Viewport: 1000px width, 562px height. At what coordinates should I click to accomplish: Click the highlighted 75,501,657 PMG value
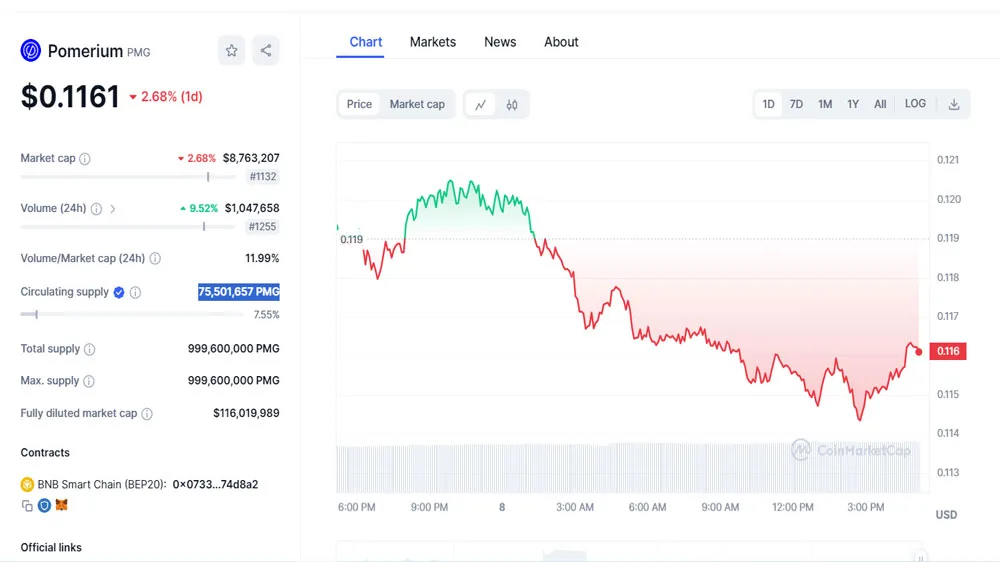tap(238, 292)
